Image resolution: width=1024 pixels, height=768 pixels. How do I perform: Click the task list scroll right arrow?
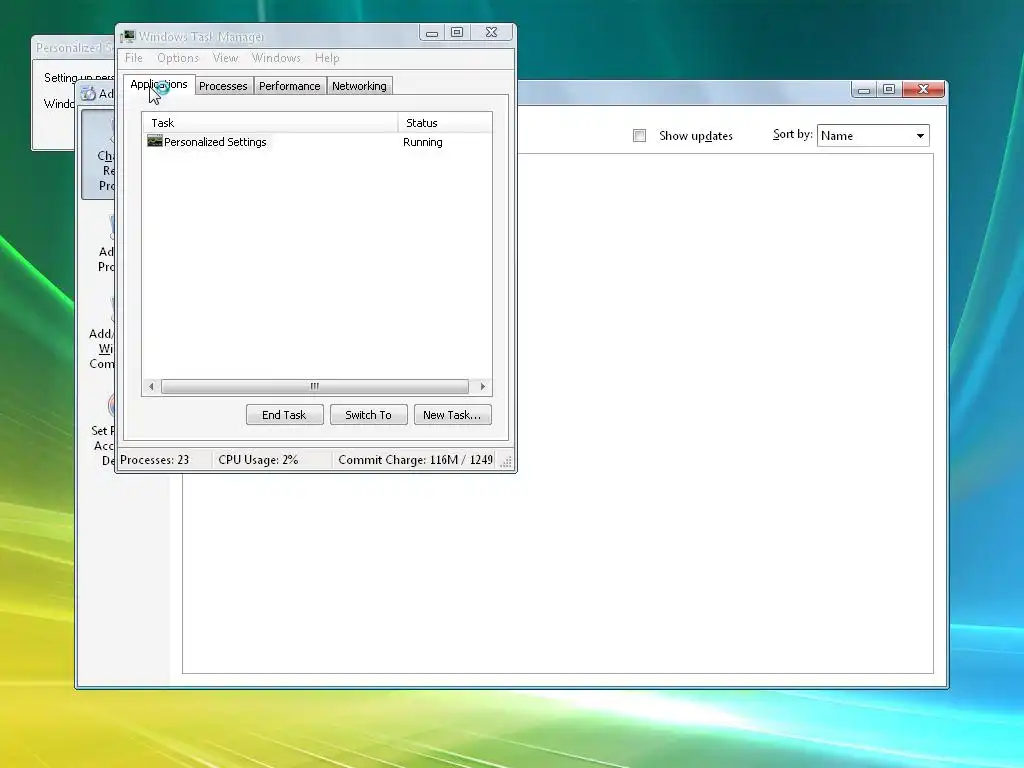[x=483, y=387]
